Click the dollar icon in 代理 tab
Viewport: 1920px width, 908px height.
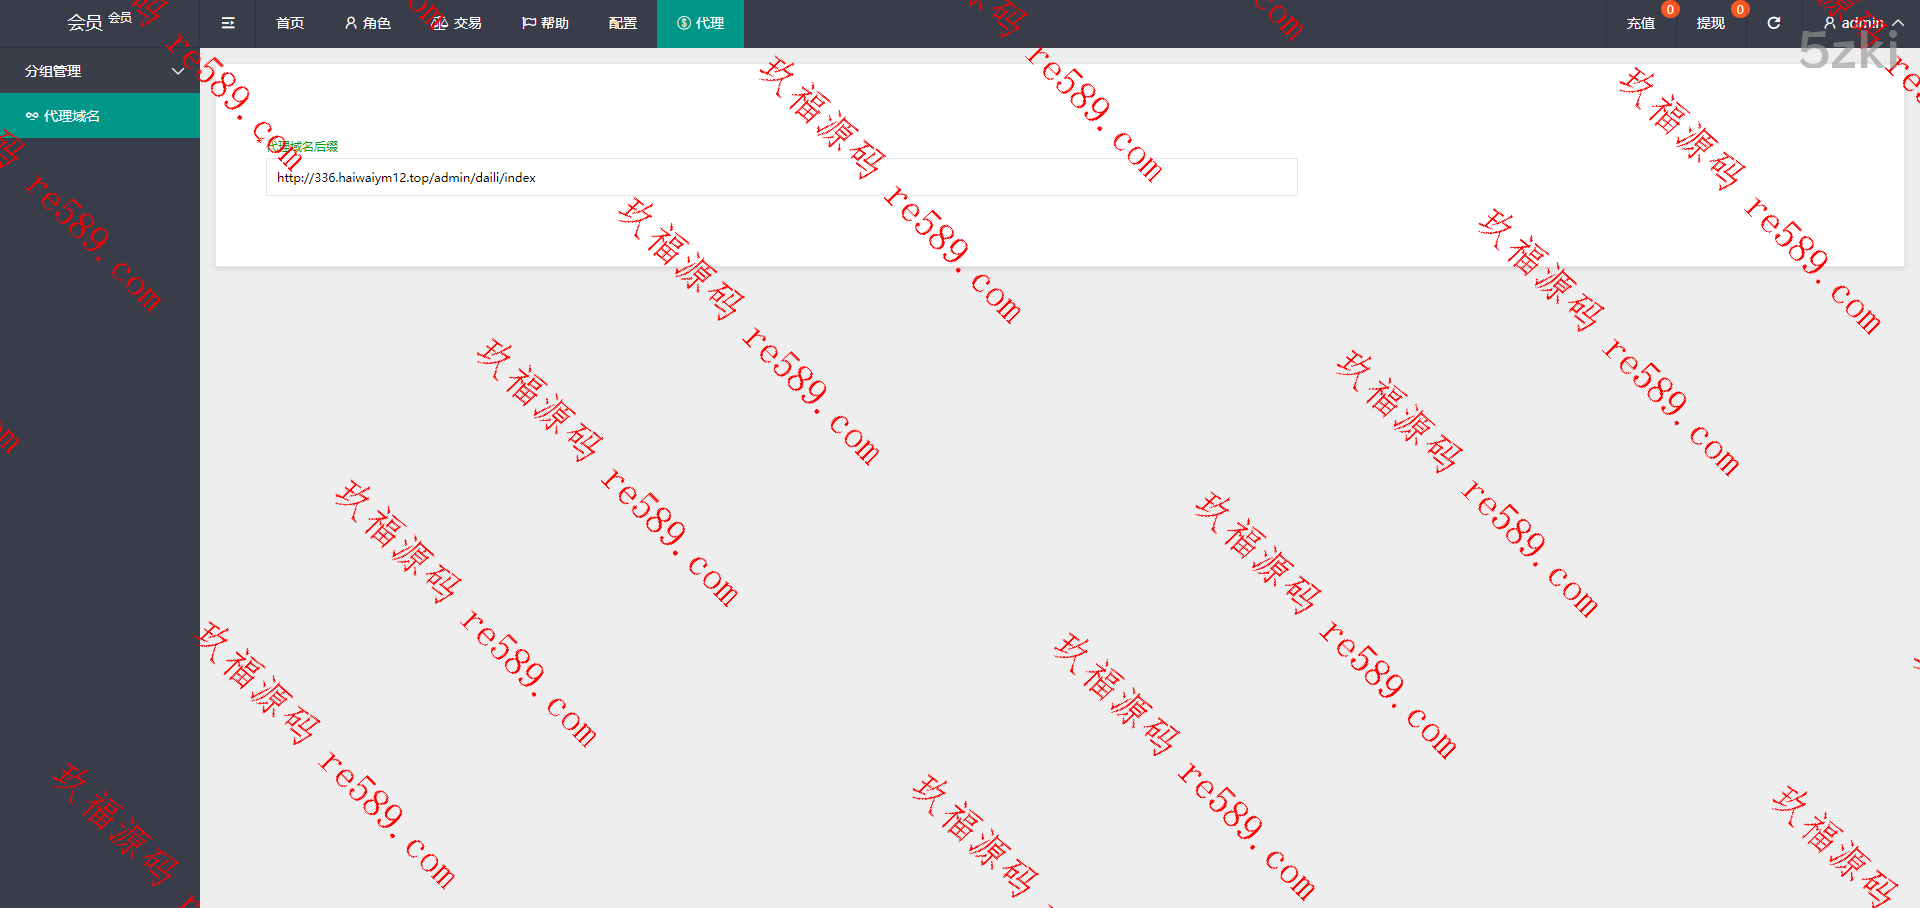(x=684, y=23)
